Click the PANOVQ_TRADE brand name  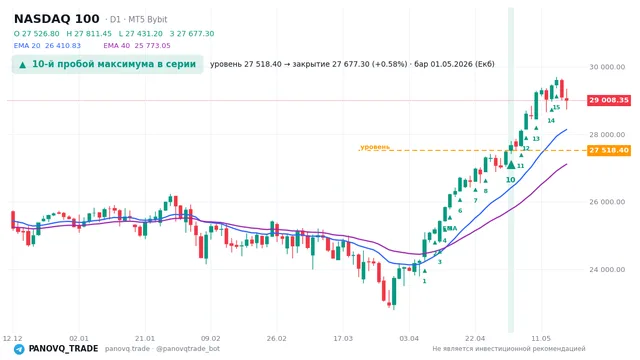[x=63, y=349]
